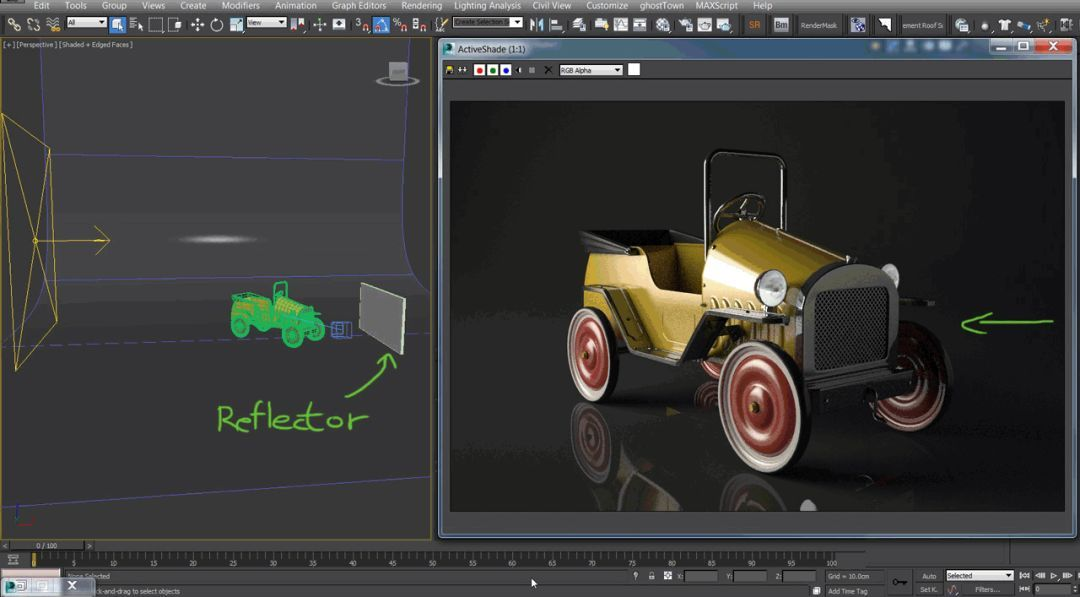The image size is (1080, 597).
Task: Click the white color swatch in ActiveShade
Action: 634,70
